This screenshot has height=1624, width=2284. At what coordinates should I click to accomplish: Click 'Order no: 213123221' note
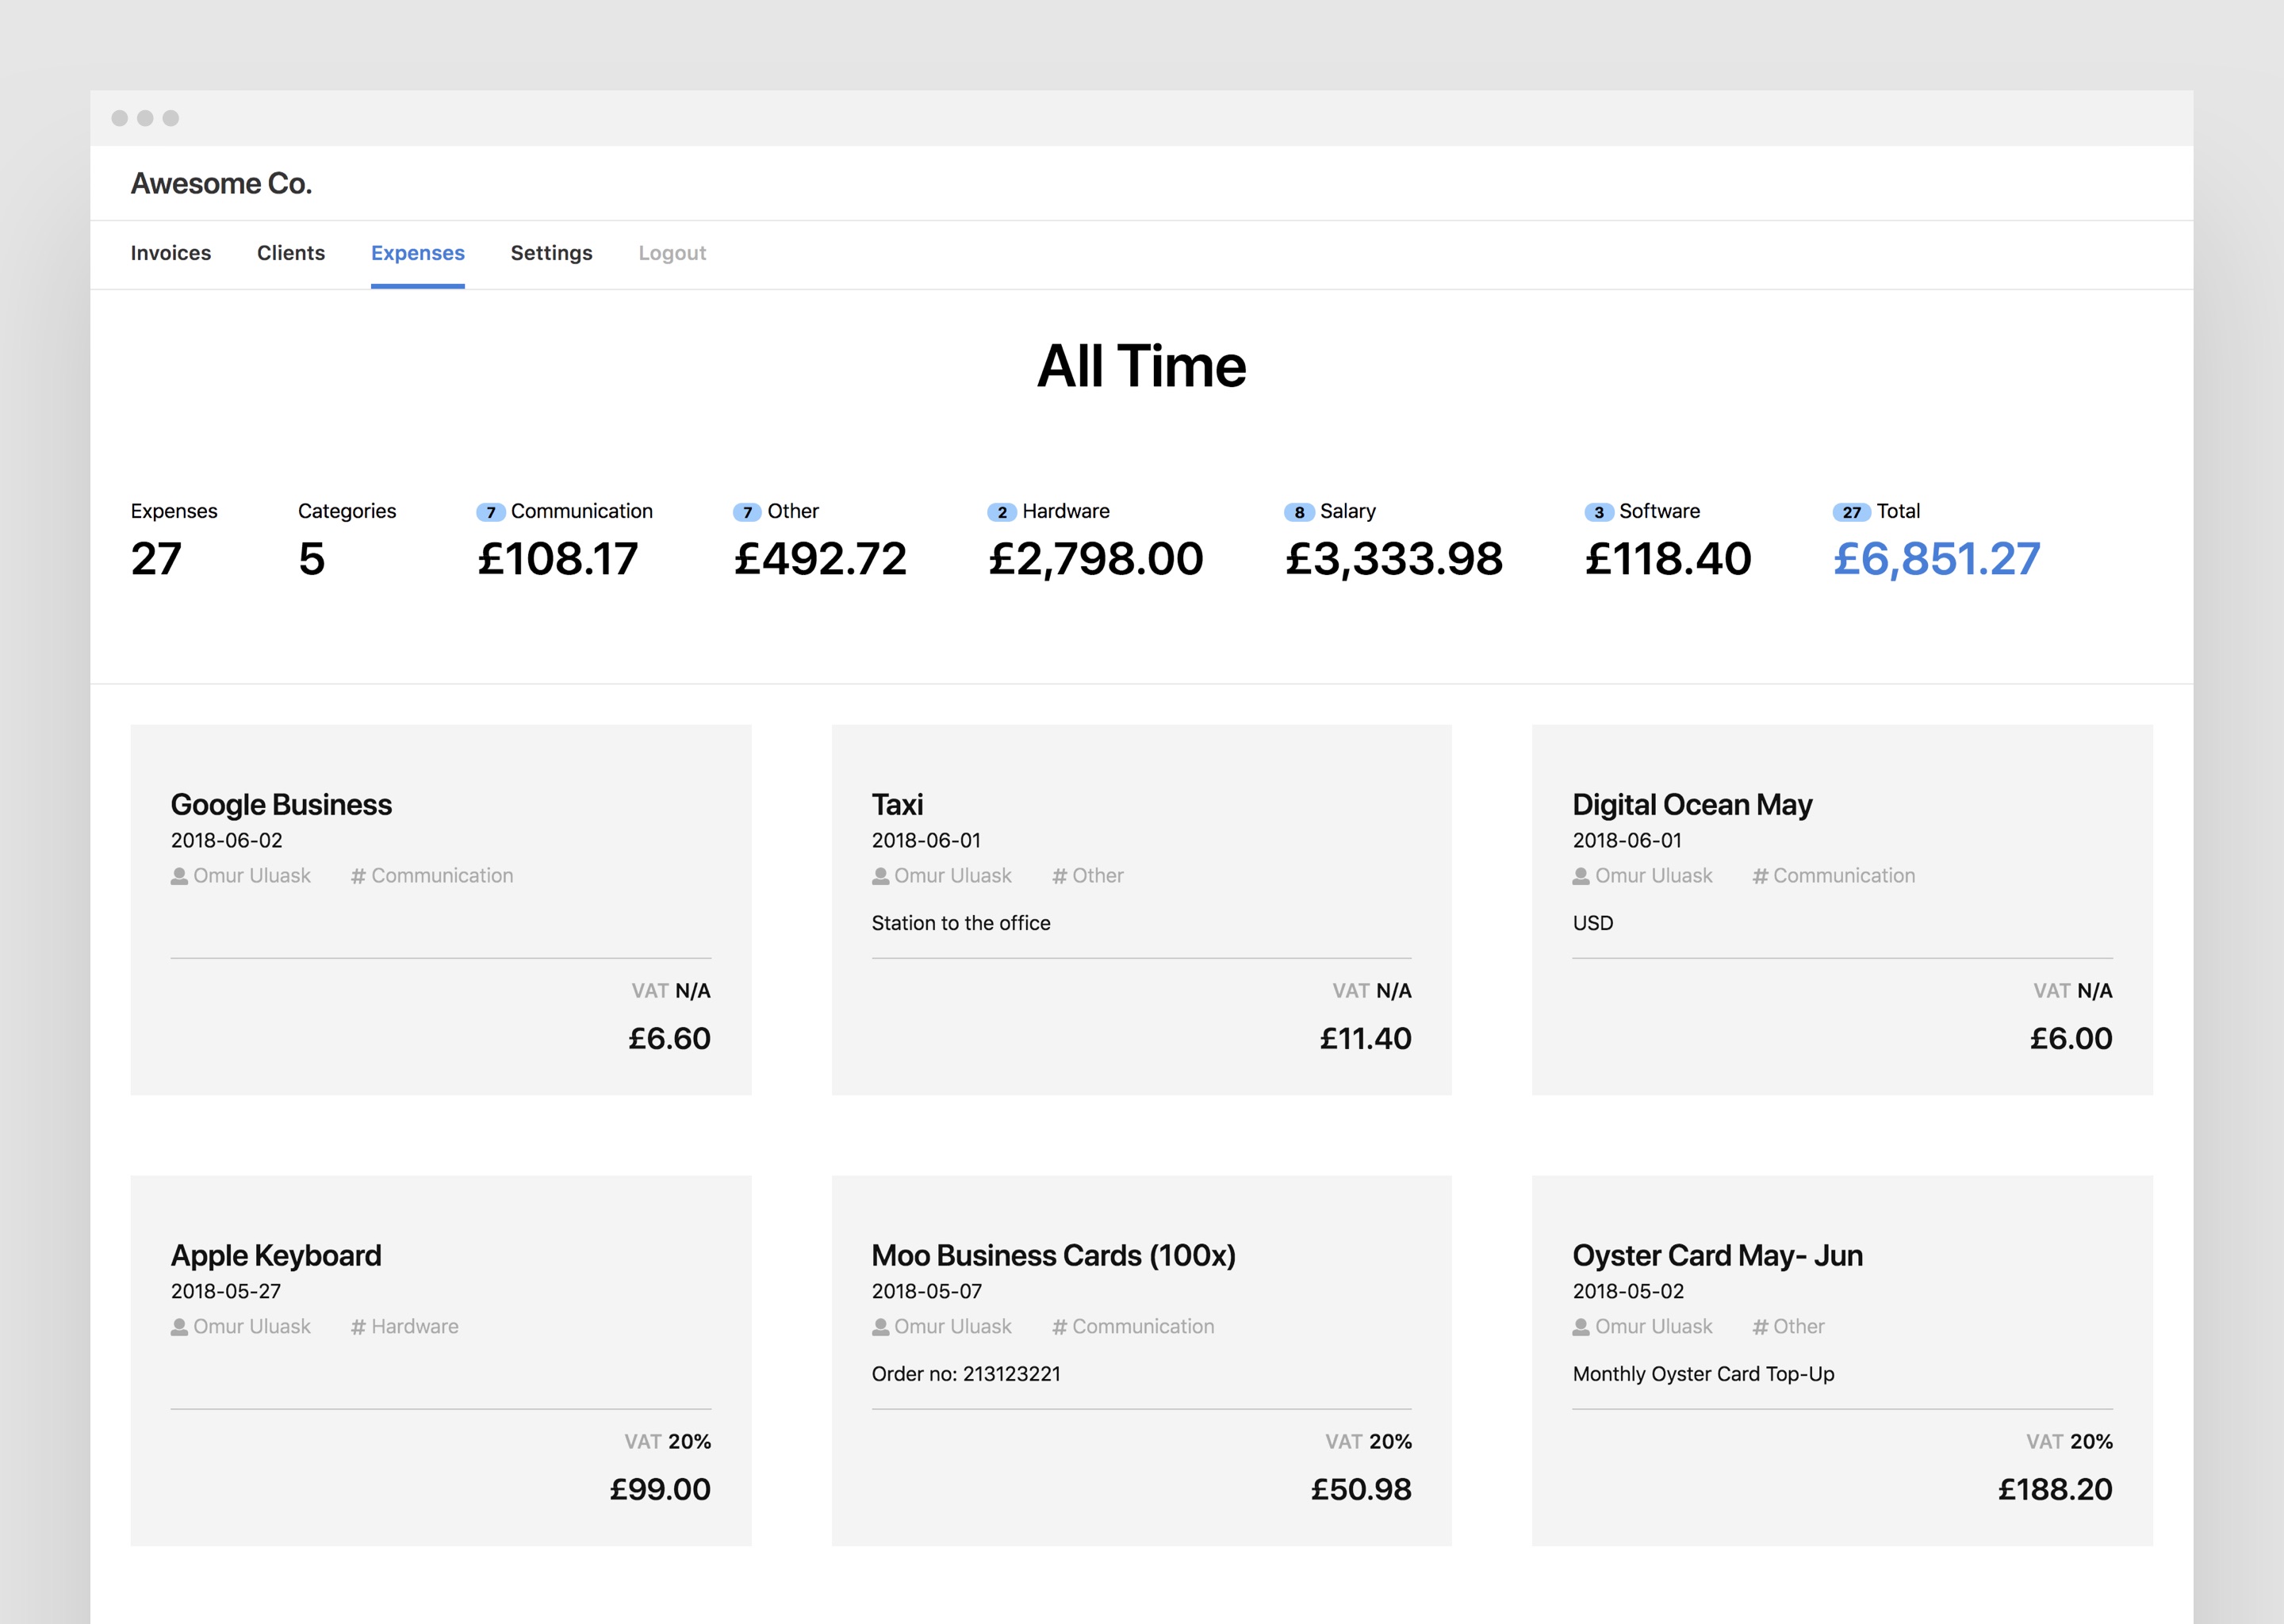tap(966, 1375)
